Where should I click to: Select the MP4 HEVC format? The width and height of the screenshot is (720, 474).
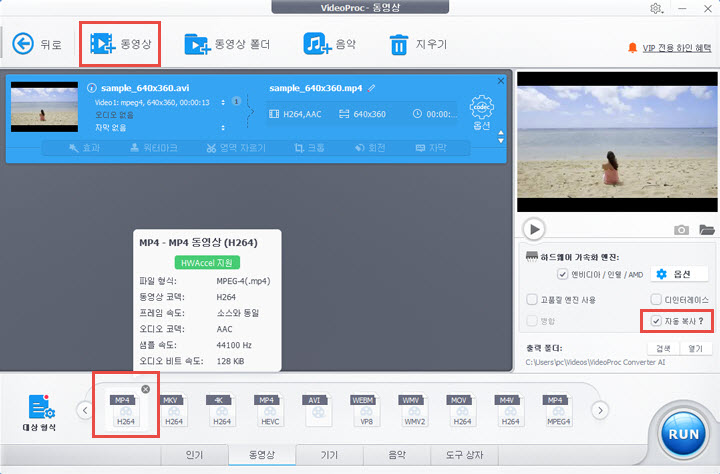[x=270, y=410]
